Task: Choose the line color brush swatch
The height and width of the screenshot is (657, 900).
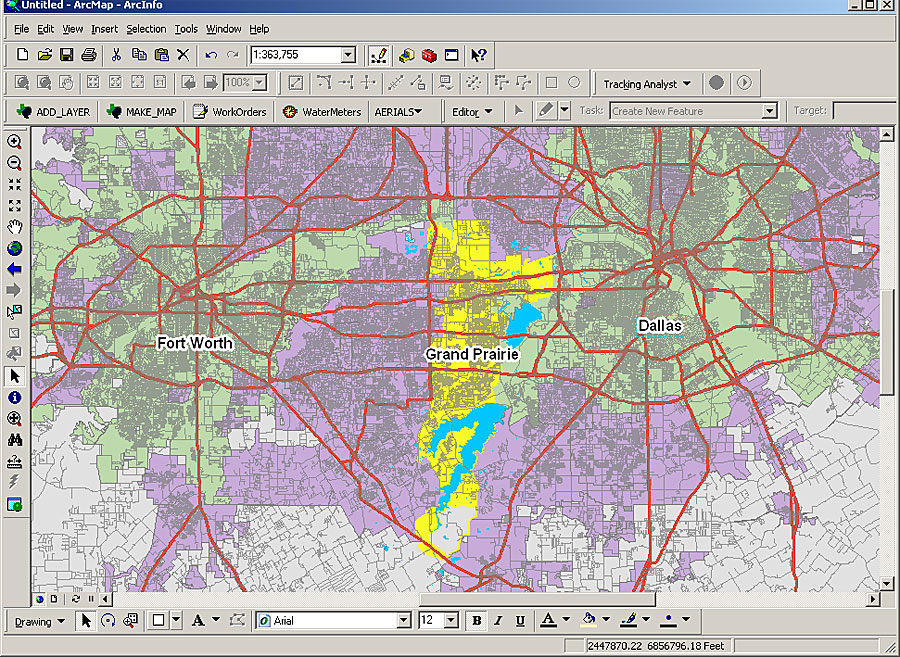Action: click(629, 620)
